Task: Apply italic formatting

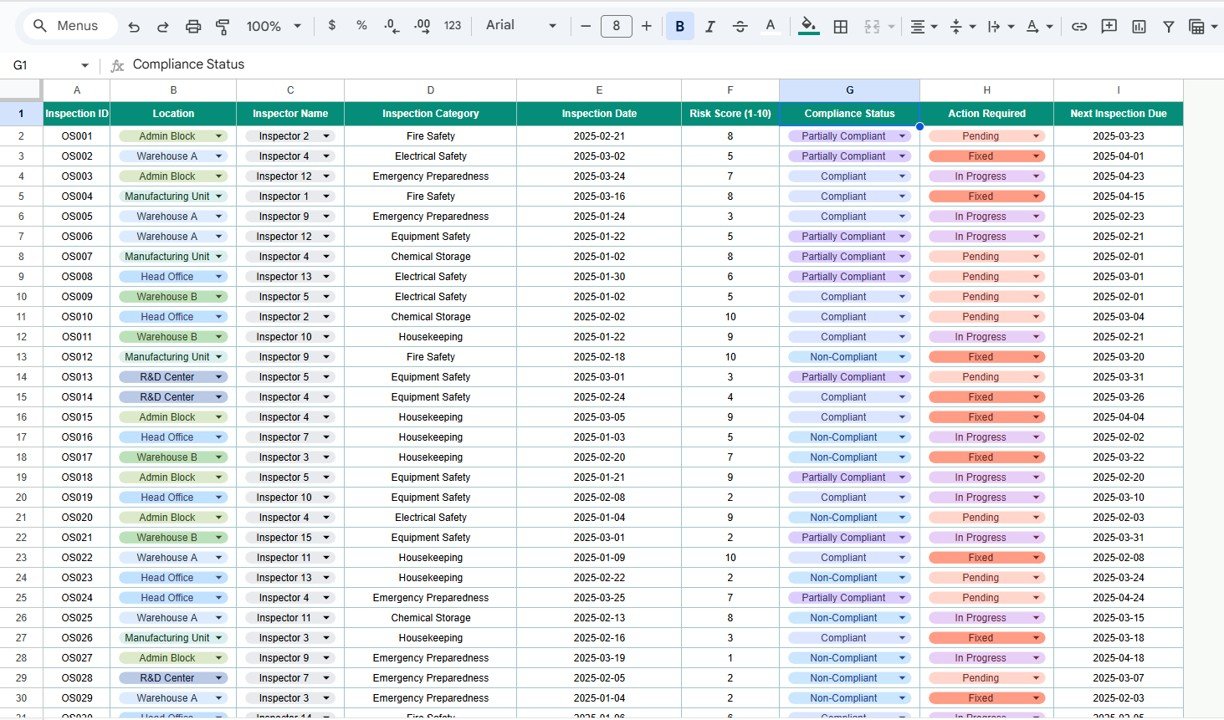Action: pyautogui.click(x=710, y=25)
